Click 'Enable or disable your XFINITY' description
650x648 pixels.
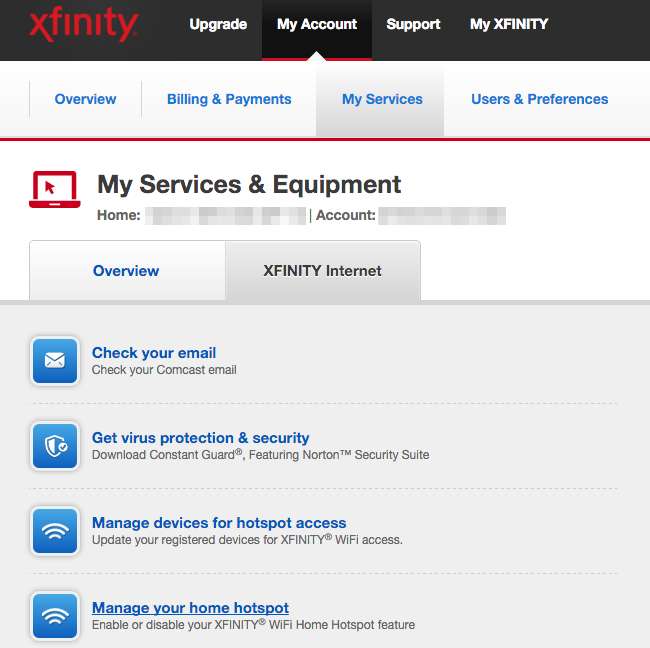[x=253, y=625]
